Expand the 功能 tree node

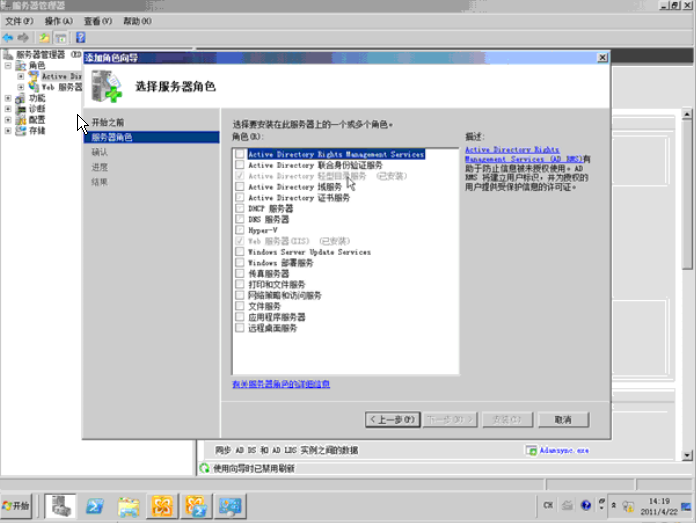[8, 98]
